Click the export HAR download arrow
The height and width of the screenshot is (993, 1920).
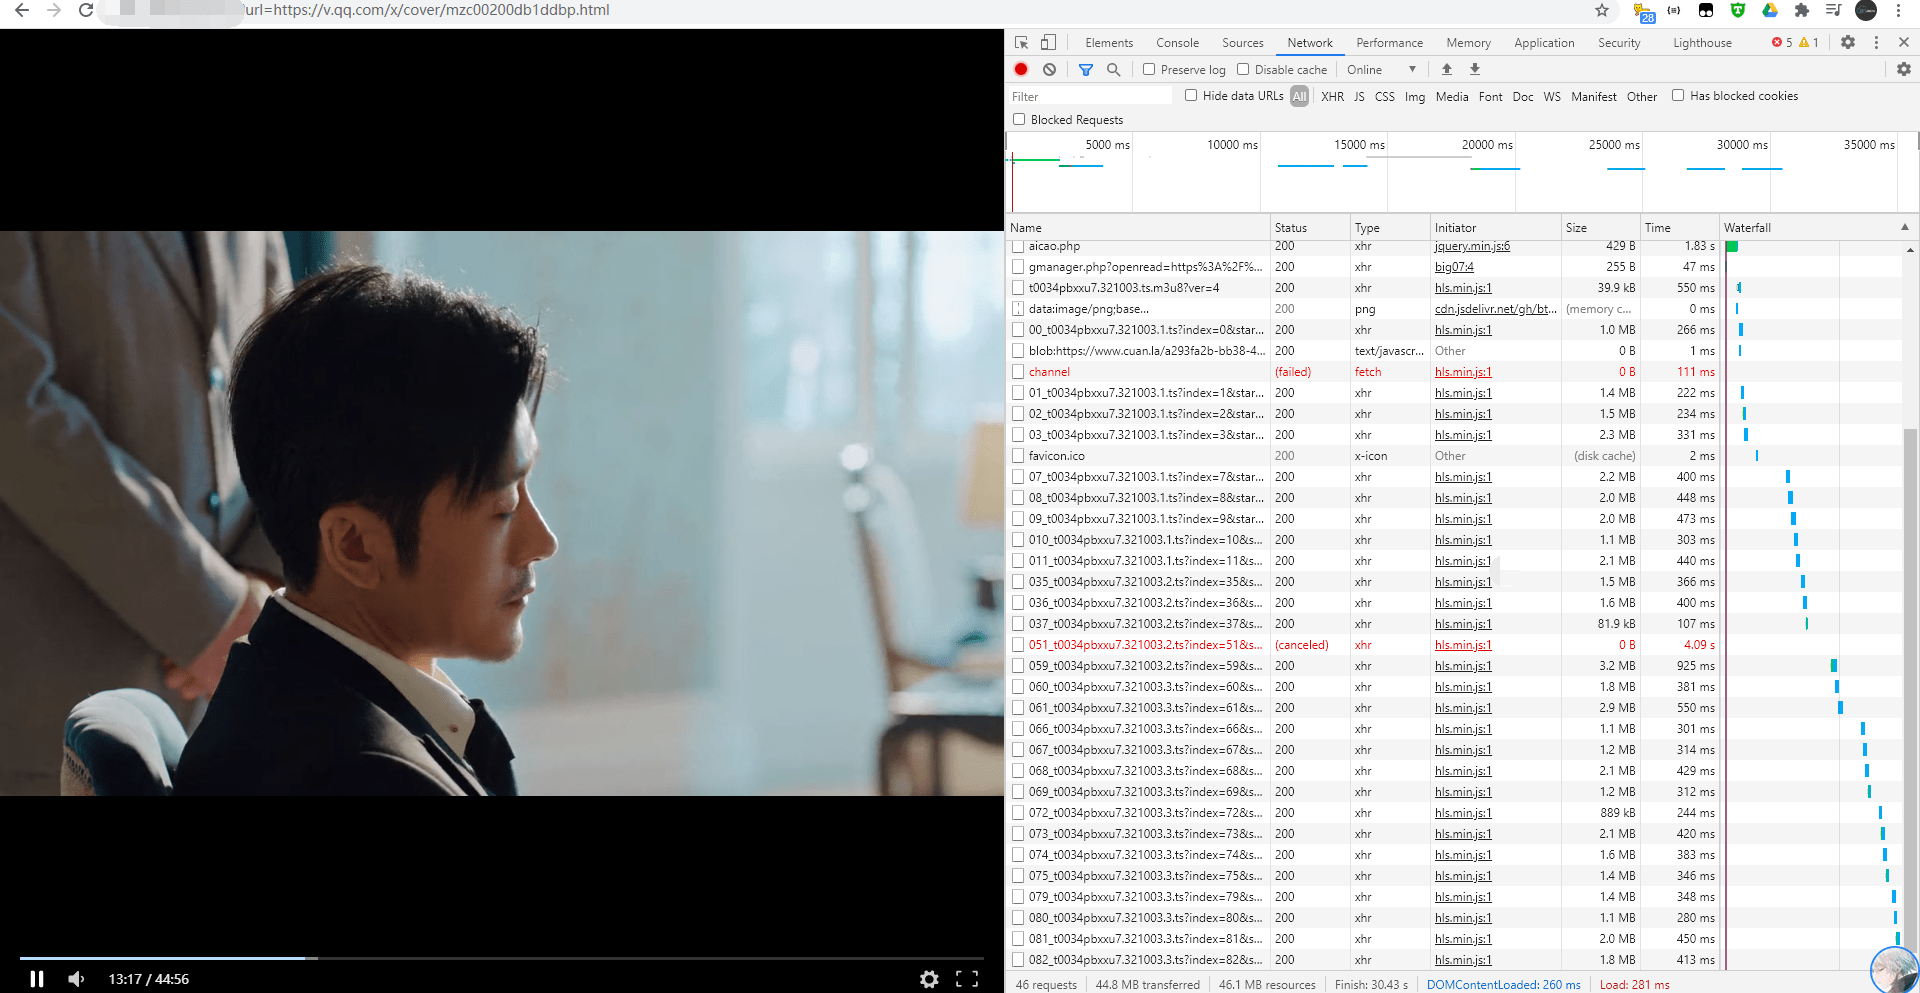pos(1474,69)
